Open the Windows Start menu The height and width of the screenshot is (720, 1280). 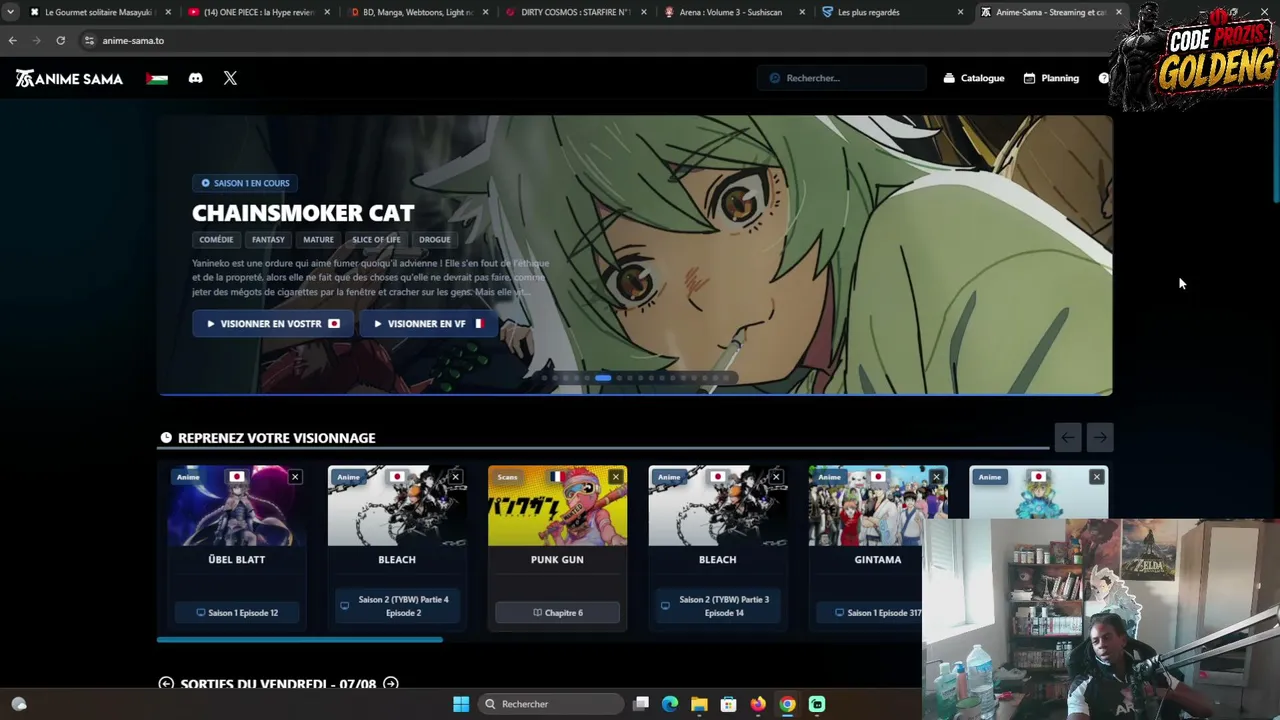click(461, 704)
